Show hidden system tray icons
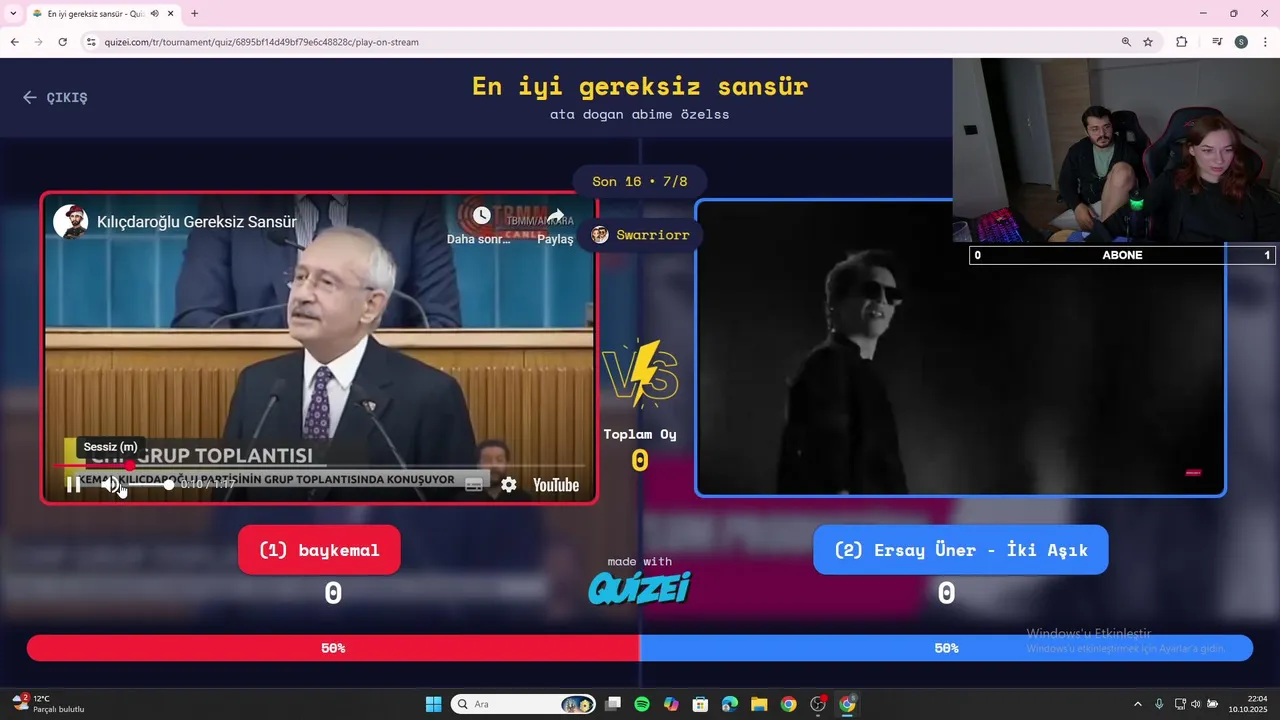 [1137, 704]
